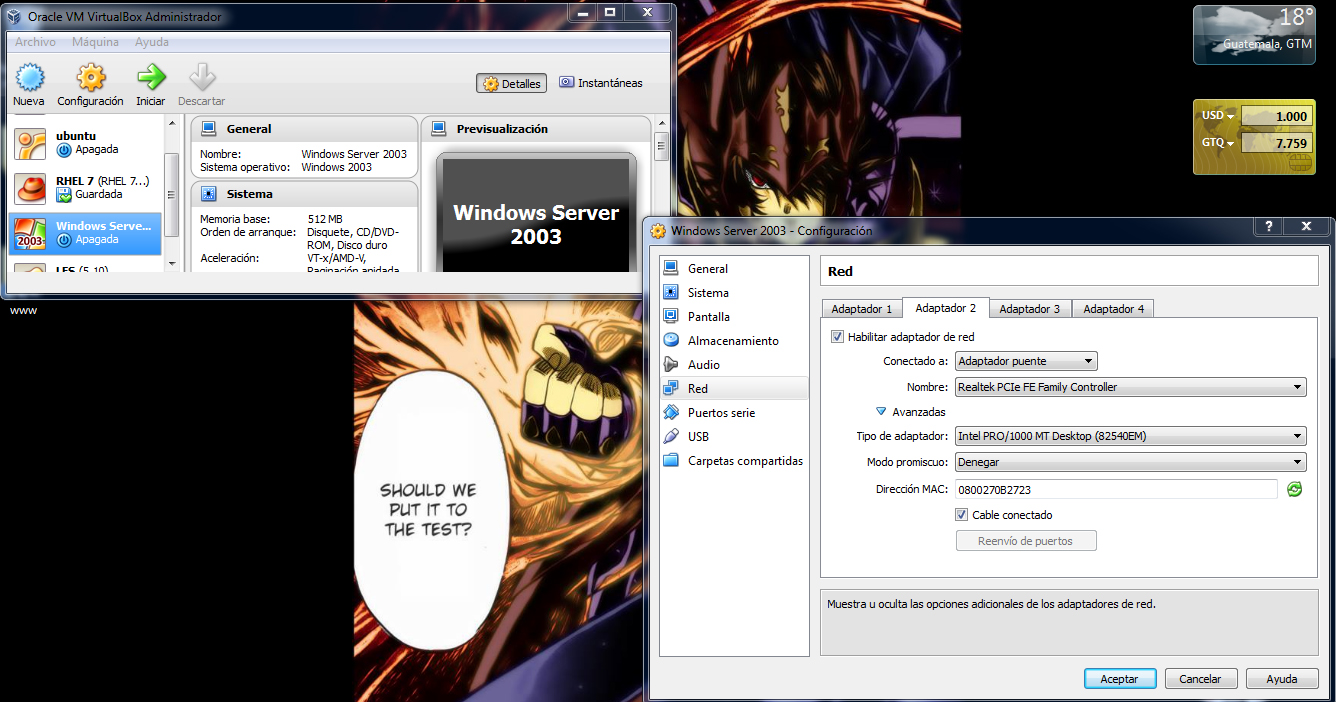Image resolution: width=1336 pixels, height=702 pixels.
Task: Open the Ayuda menu in VirtualBox
Action: coord(152,42)
